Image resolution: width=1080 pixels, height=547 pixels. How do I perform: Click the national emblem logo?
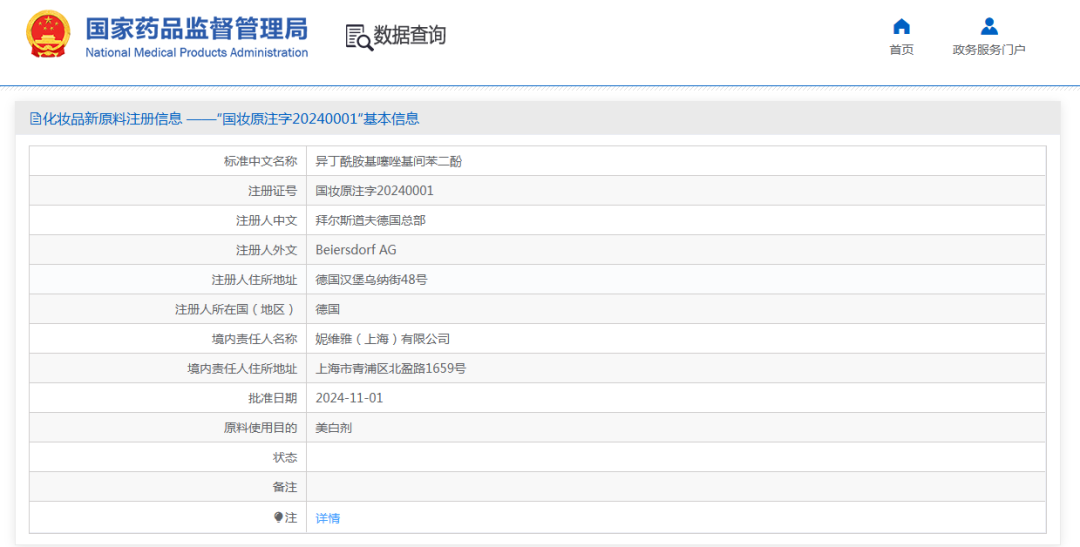(48, 36)
